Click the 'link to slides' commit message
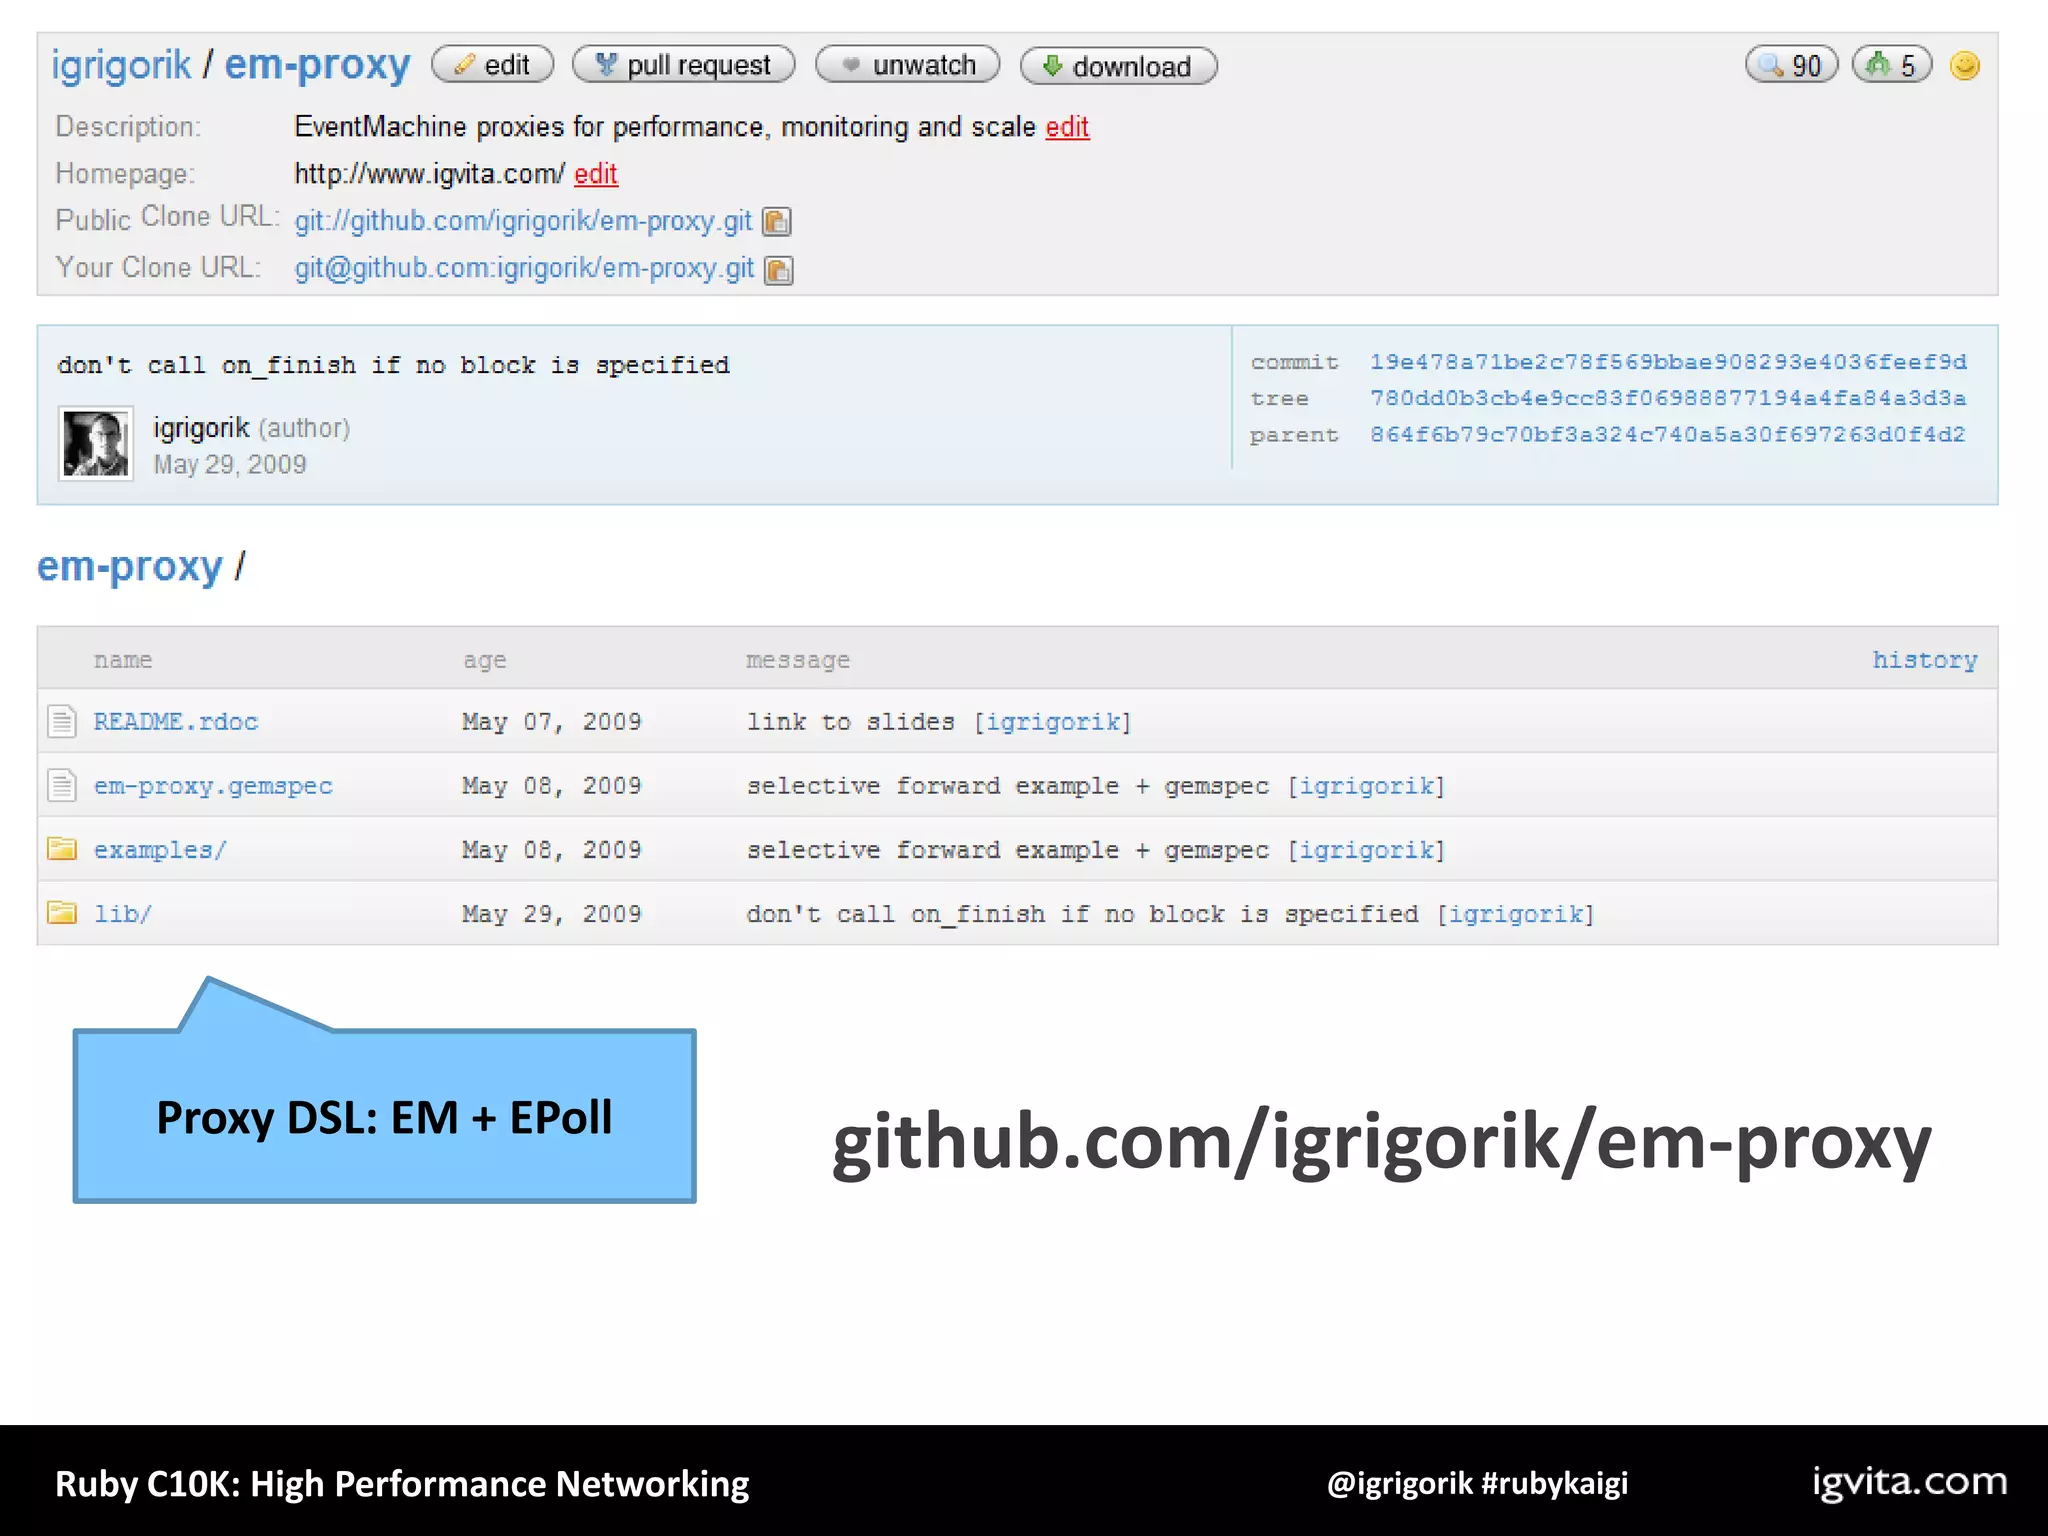 coord(851,722)
